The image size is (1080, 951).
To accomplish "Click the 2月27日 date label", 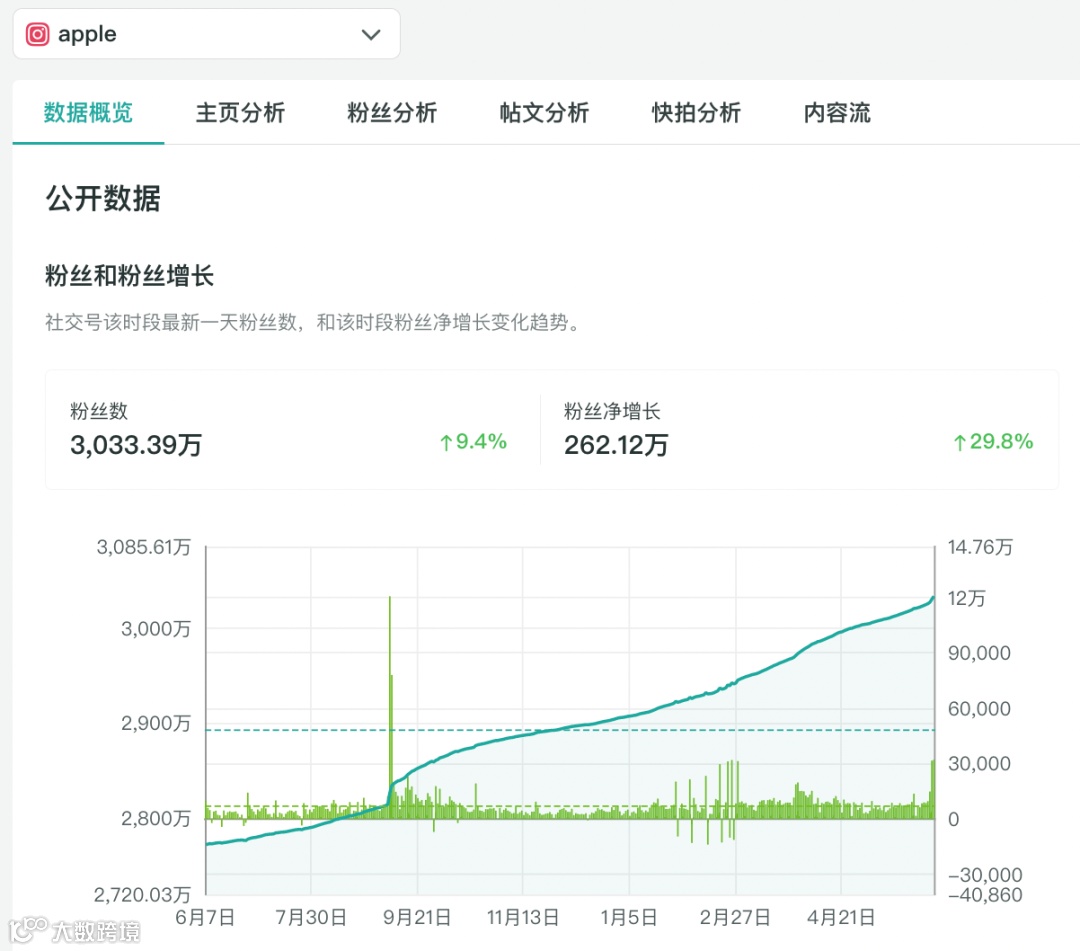I will click(x=735, y=917).
